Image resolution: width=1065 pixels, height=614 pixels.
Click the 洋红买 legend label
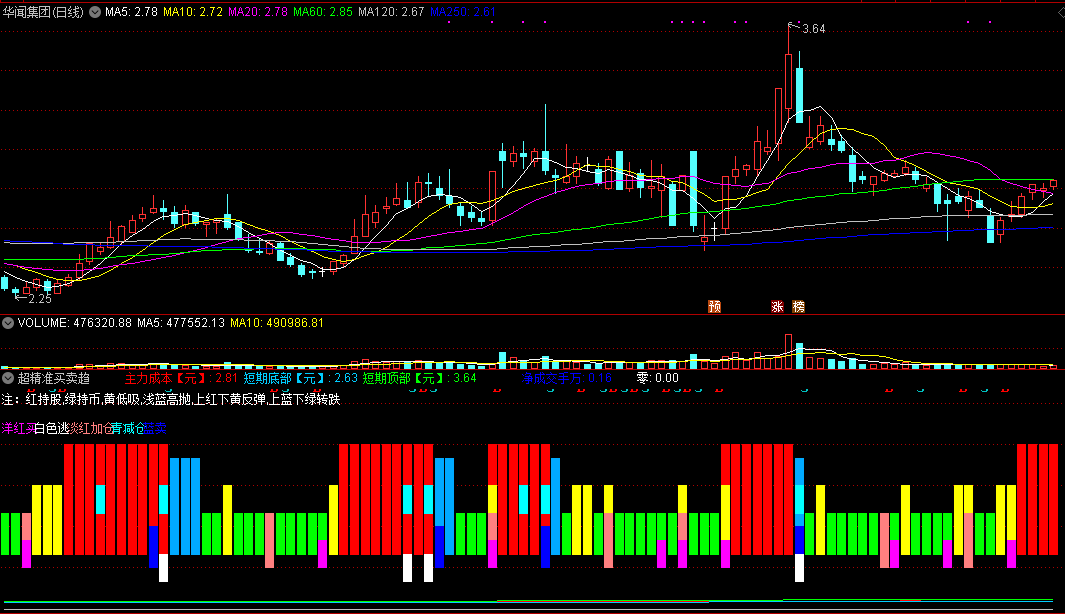(18, 429)
